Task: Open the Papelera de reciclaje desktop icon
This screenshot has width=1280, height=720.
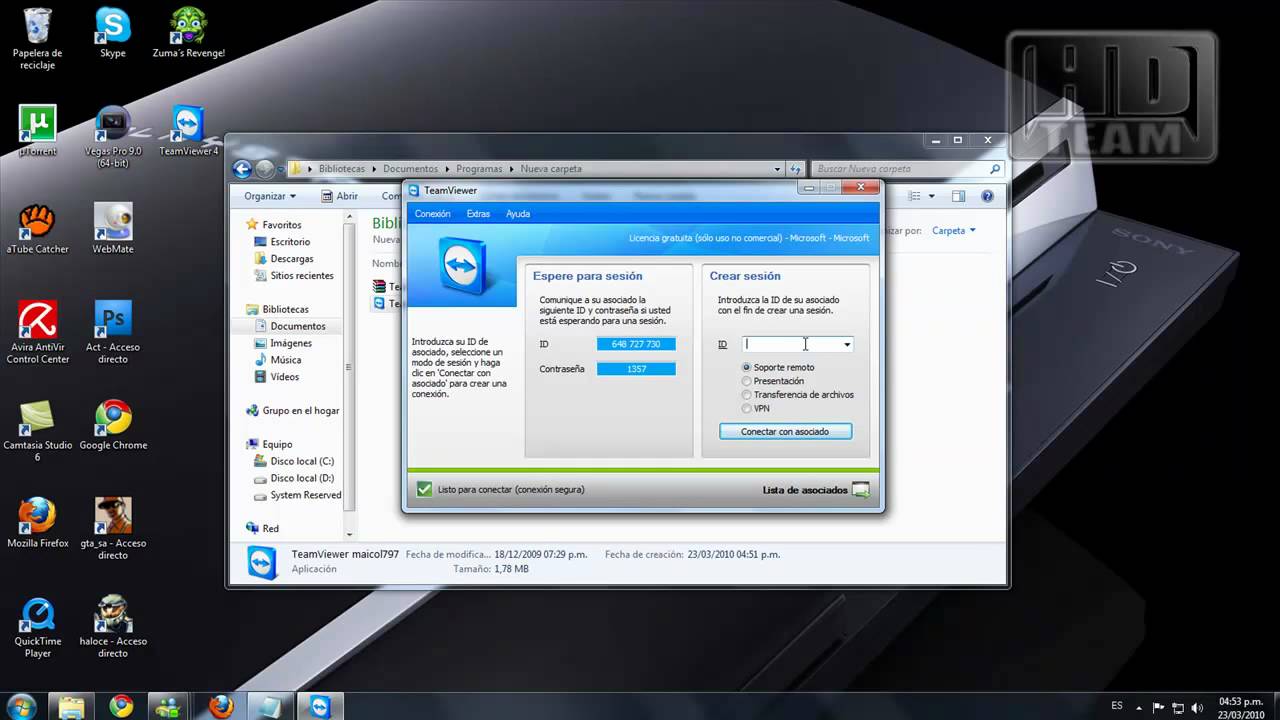Action: click(38, 38)
